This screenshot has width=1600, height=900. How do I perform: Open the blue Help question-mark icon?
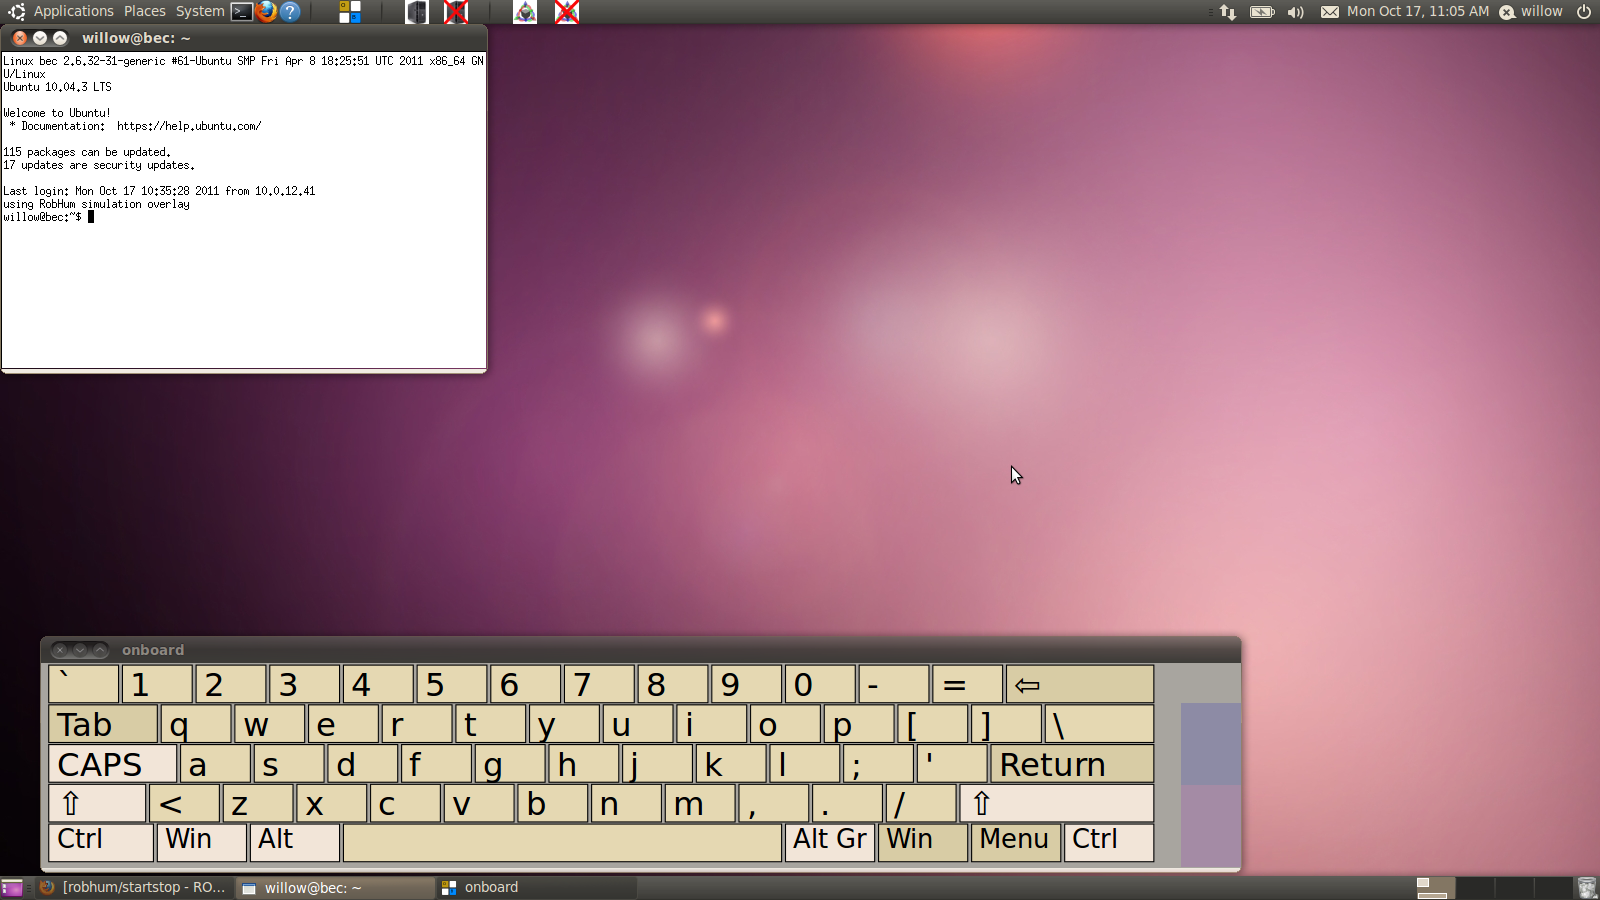290,12
